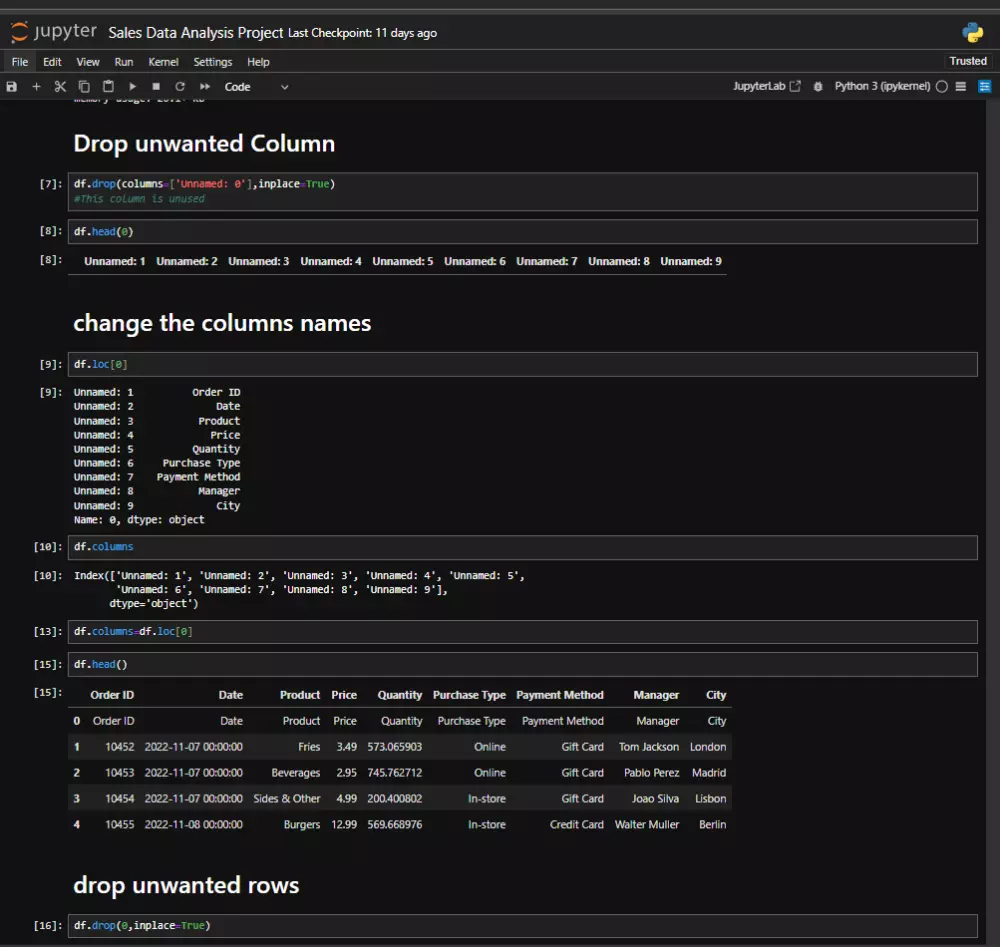Viewport: 1000px width, 947px height.
Task: Click the save notebook icon
Action: click(x=12, y=87)
